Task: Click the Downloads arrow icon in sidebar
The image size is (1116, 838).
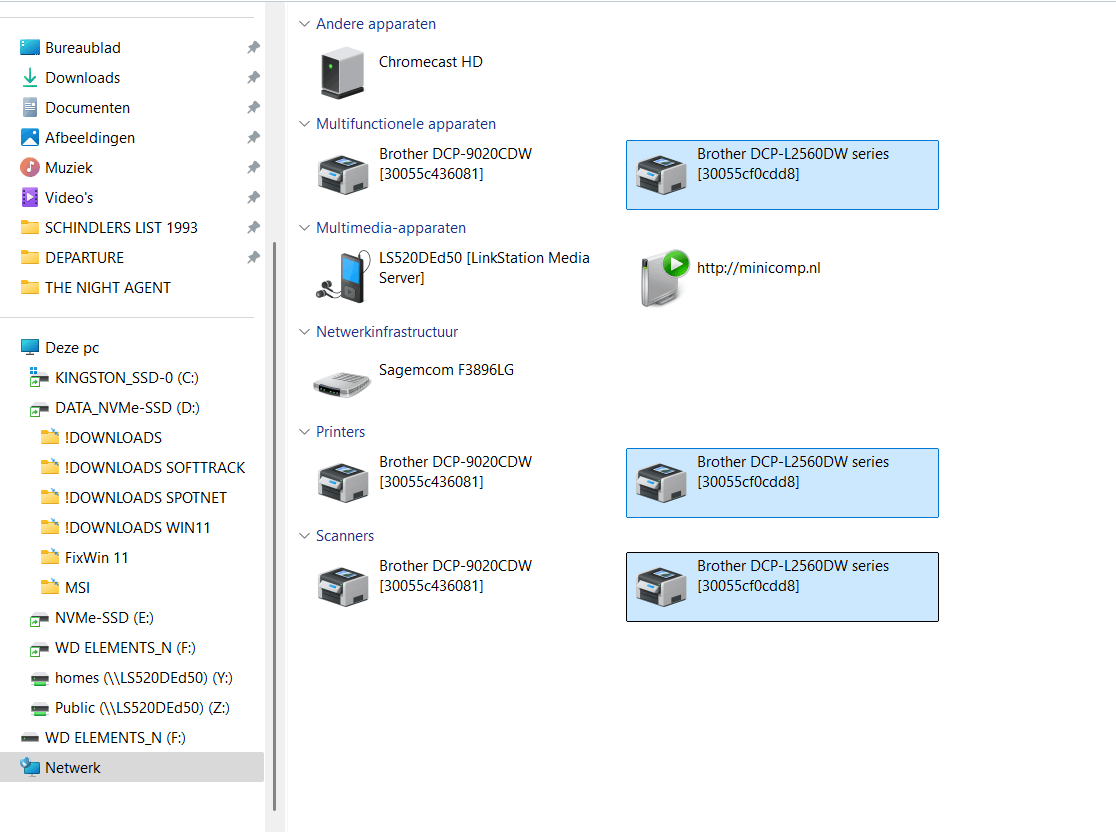Action: pyautogui.click(x=30, y=78)
